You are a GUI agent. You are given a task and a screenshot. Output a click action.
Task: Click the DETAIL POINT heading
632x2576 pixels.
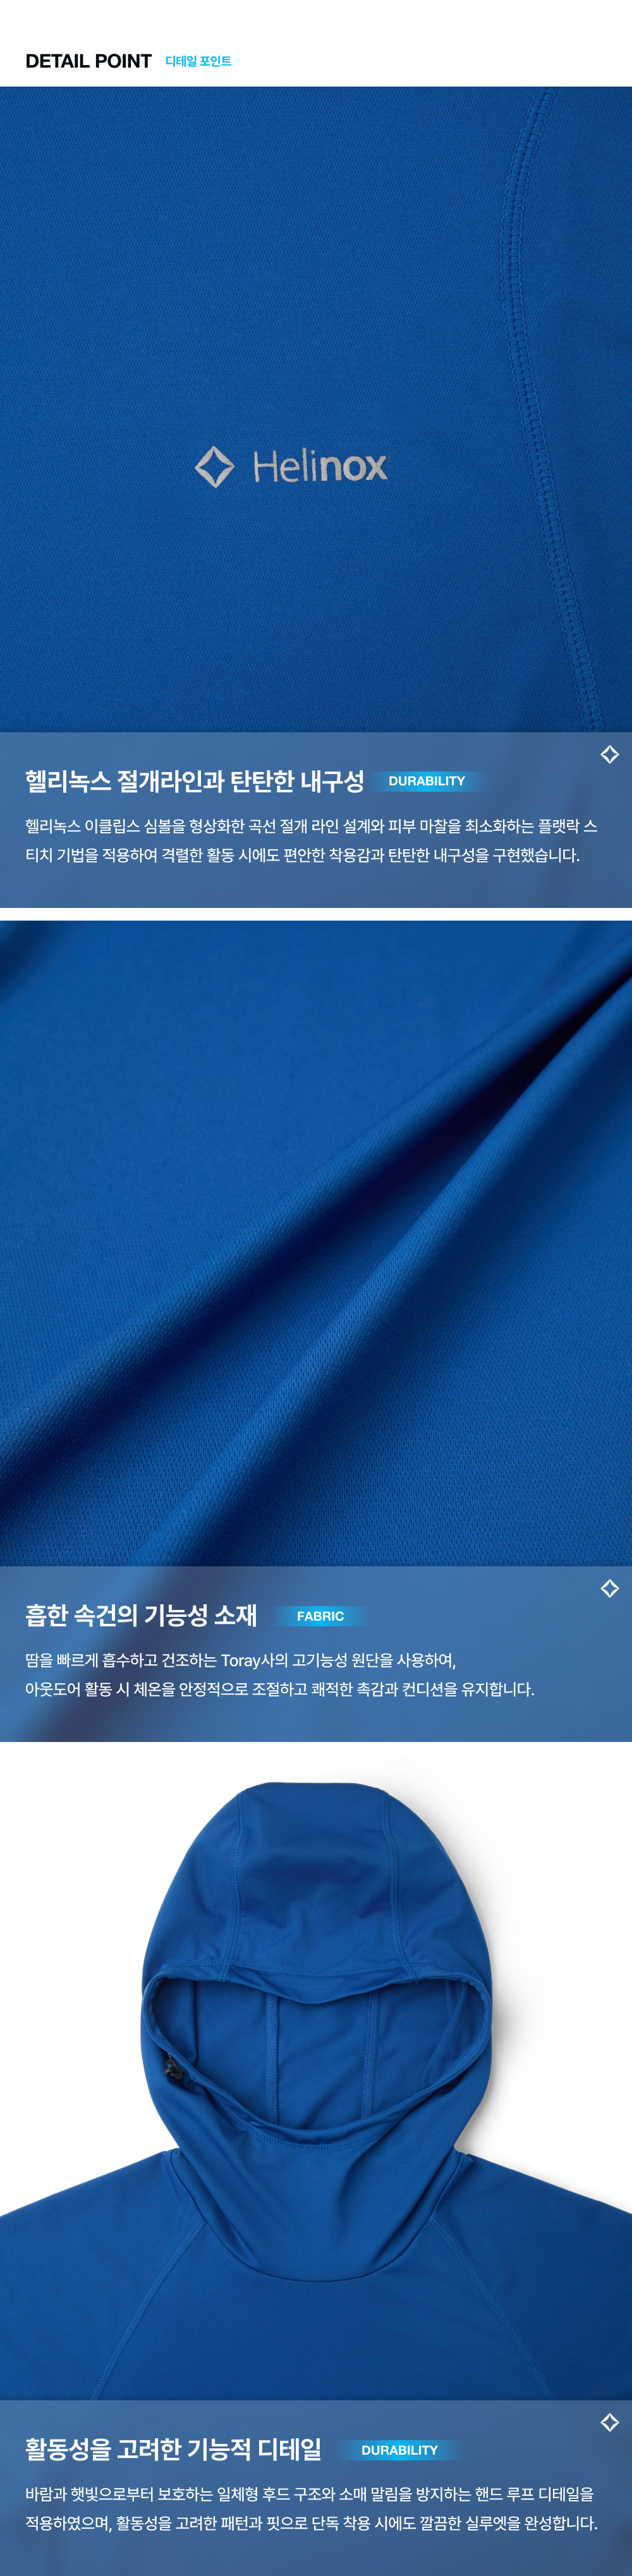88,61
